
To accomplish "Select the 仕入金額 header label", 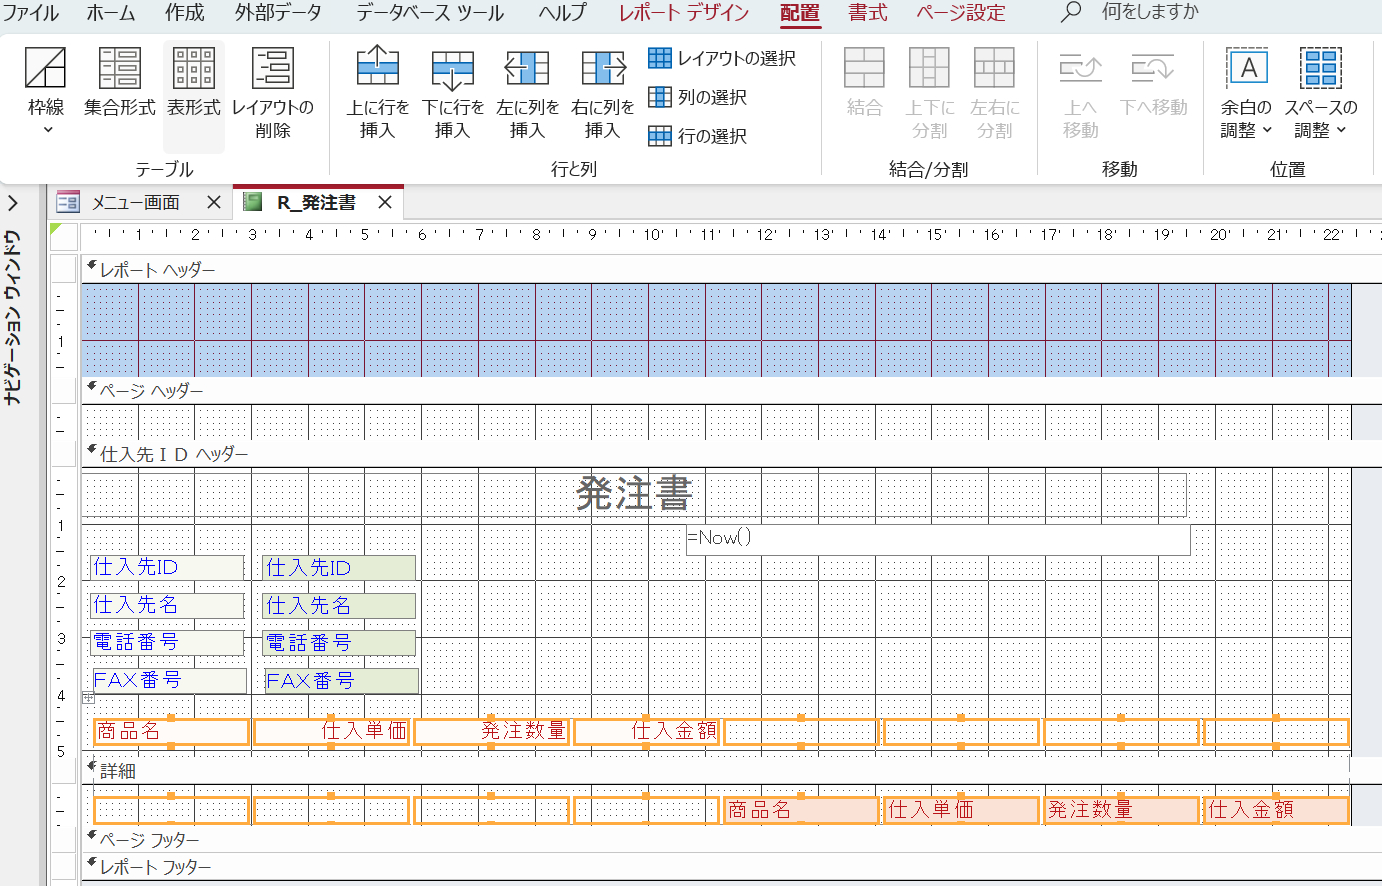I will click(x=646, y=732).
